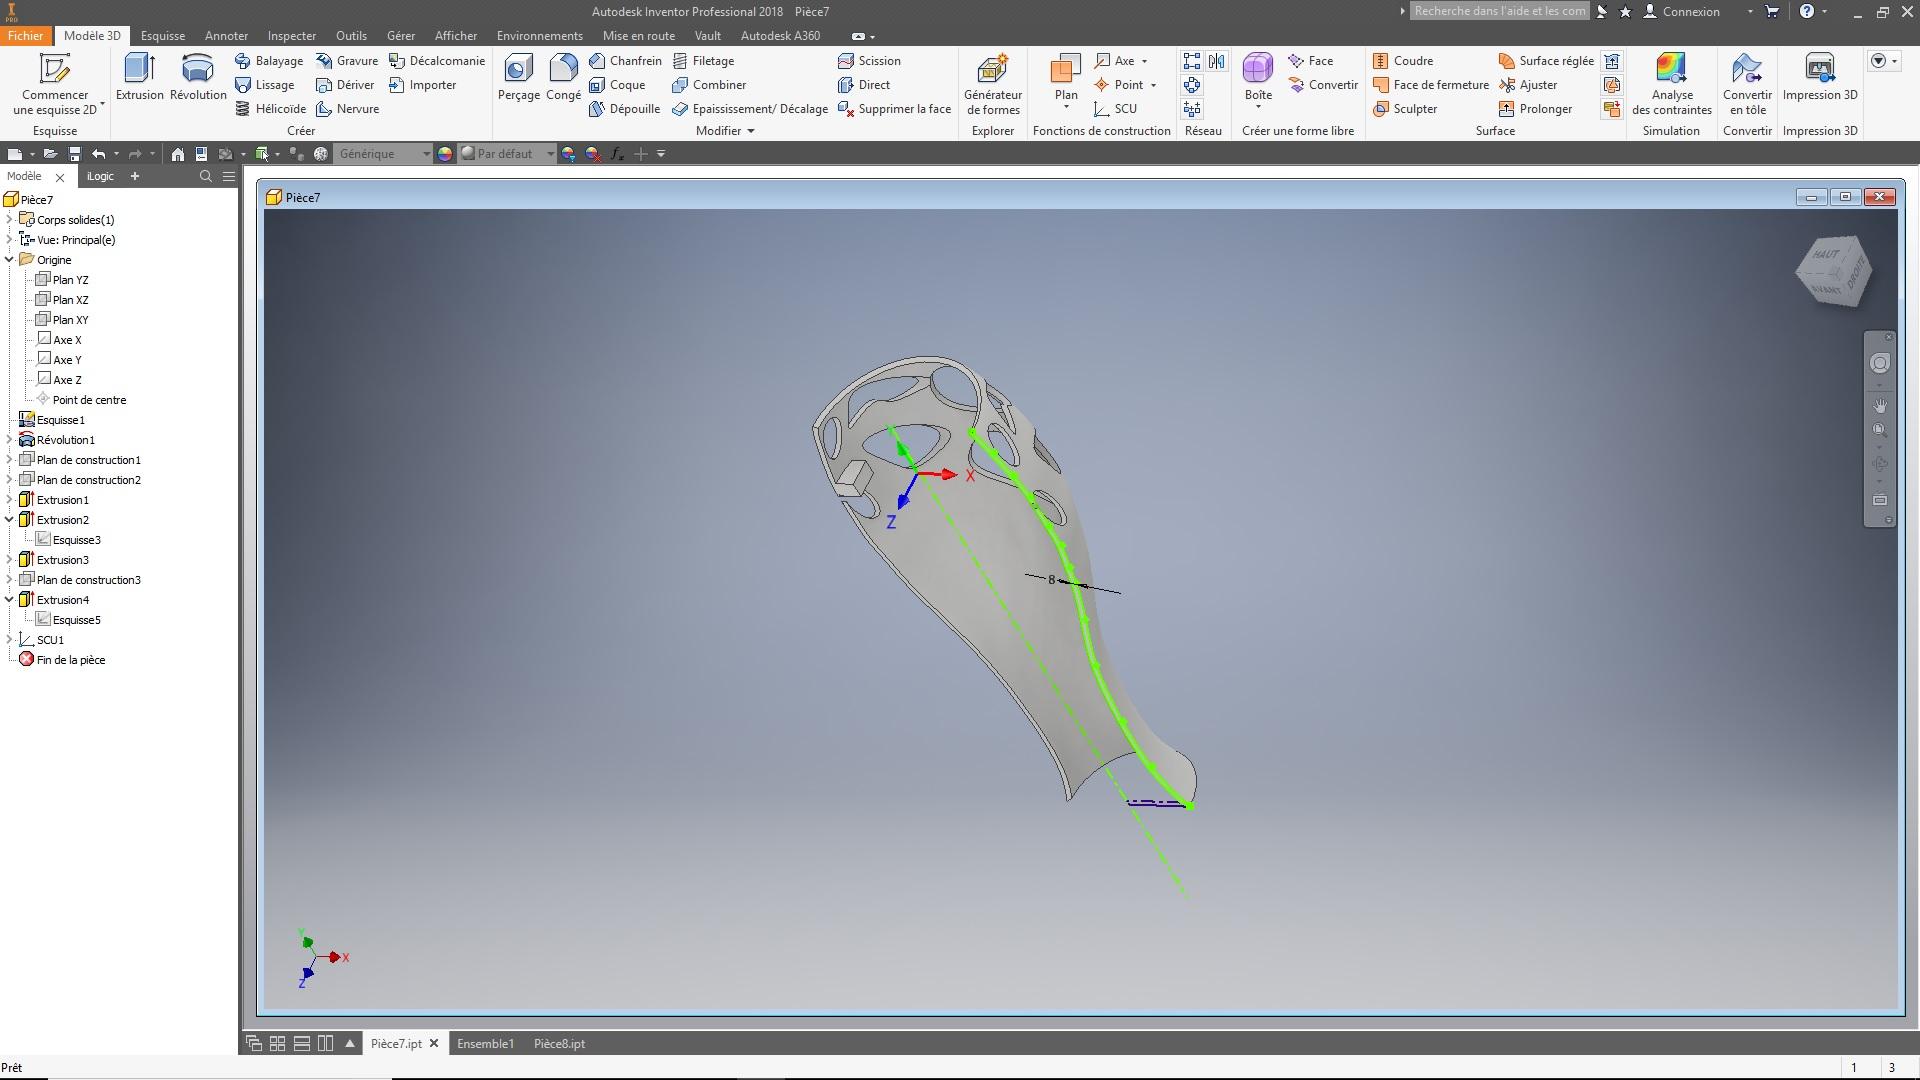Open the Générateur de formes tool
The image size is (1920, 1080).
(992, 70)
